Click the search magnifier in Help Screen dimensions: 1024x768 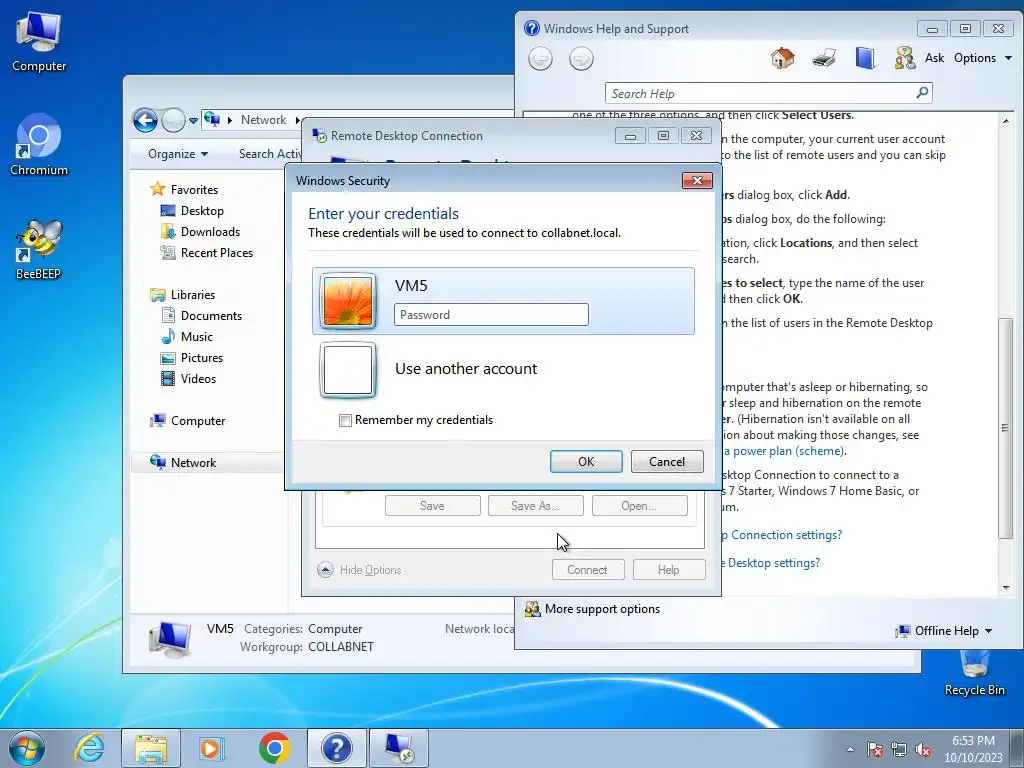tap(922, 93)
